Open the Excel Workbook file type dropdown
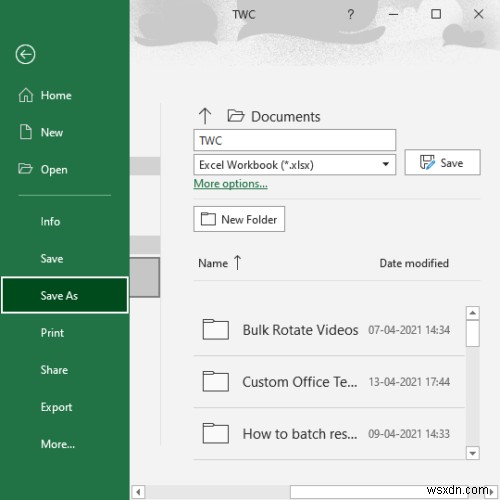Screen dimensions: 500x500 pyautogui.click(x=295, y=164)
